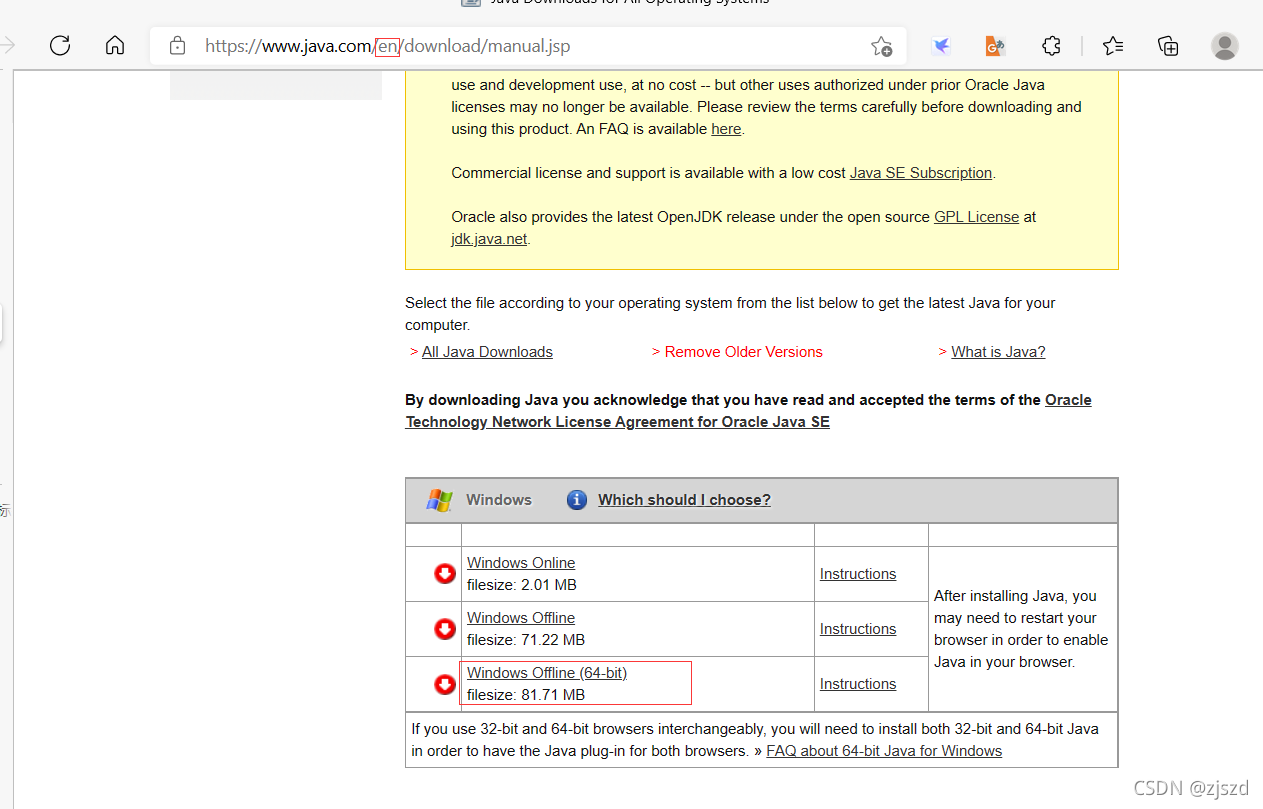Viewport: 1263px width, 809px height.
Task: Download Windows Online installer link
Action: tap(521, 563)
